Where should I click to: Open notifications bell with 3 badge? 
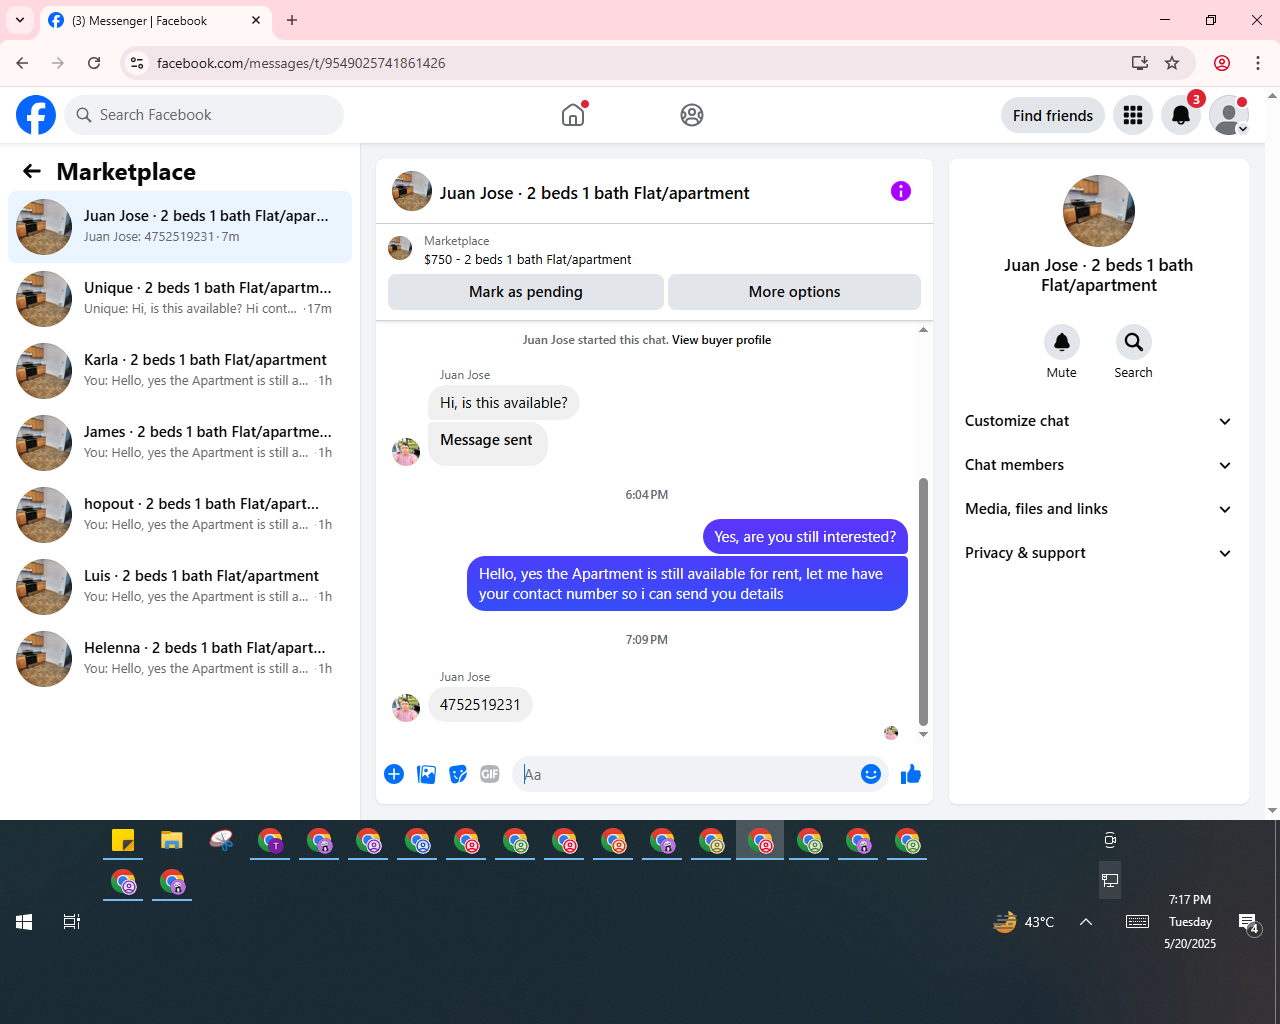1181,115
